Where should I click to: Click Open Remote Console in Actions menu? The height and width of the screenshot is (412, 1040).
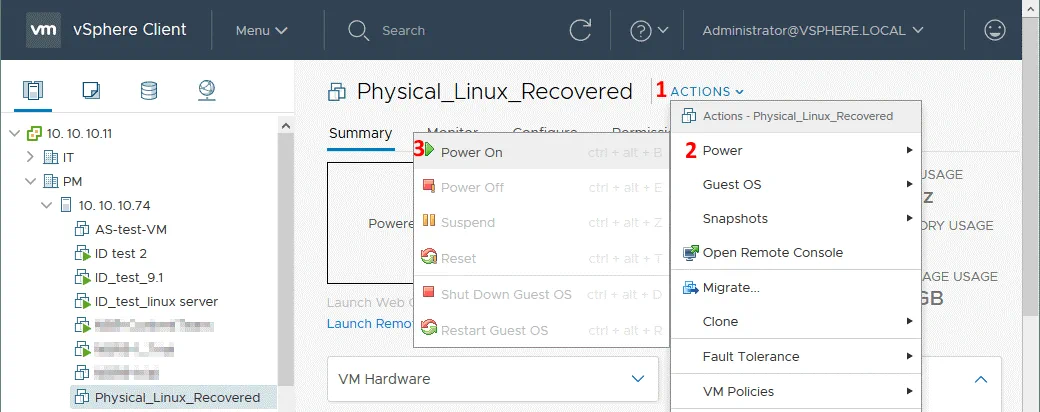click(772, 252)
